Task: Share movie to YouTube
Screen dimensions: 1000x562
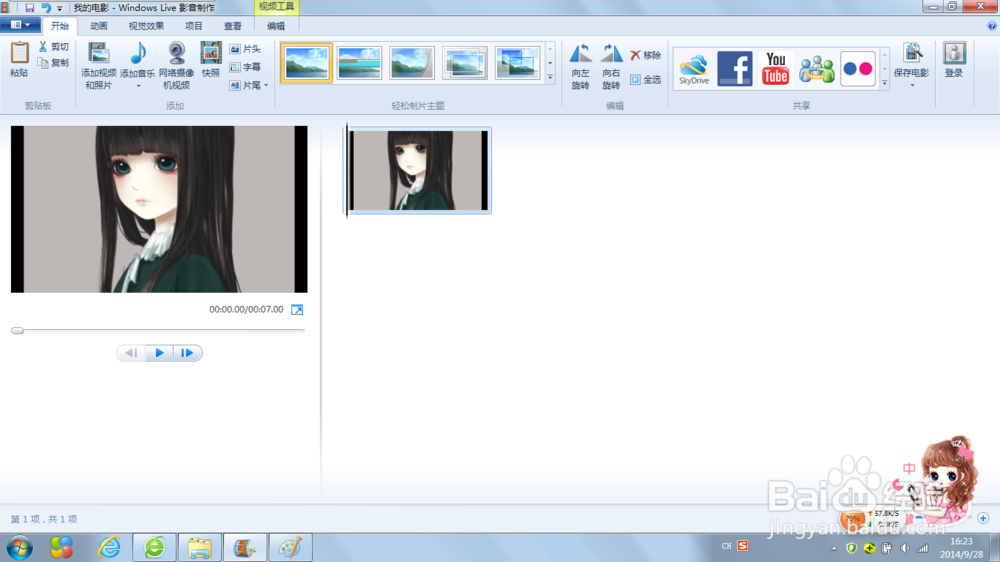Action: [776, 69]
